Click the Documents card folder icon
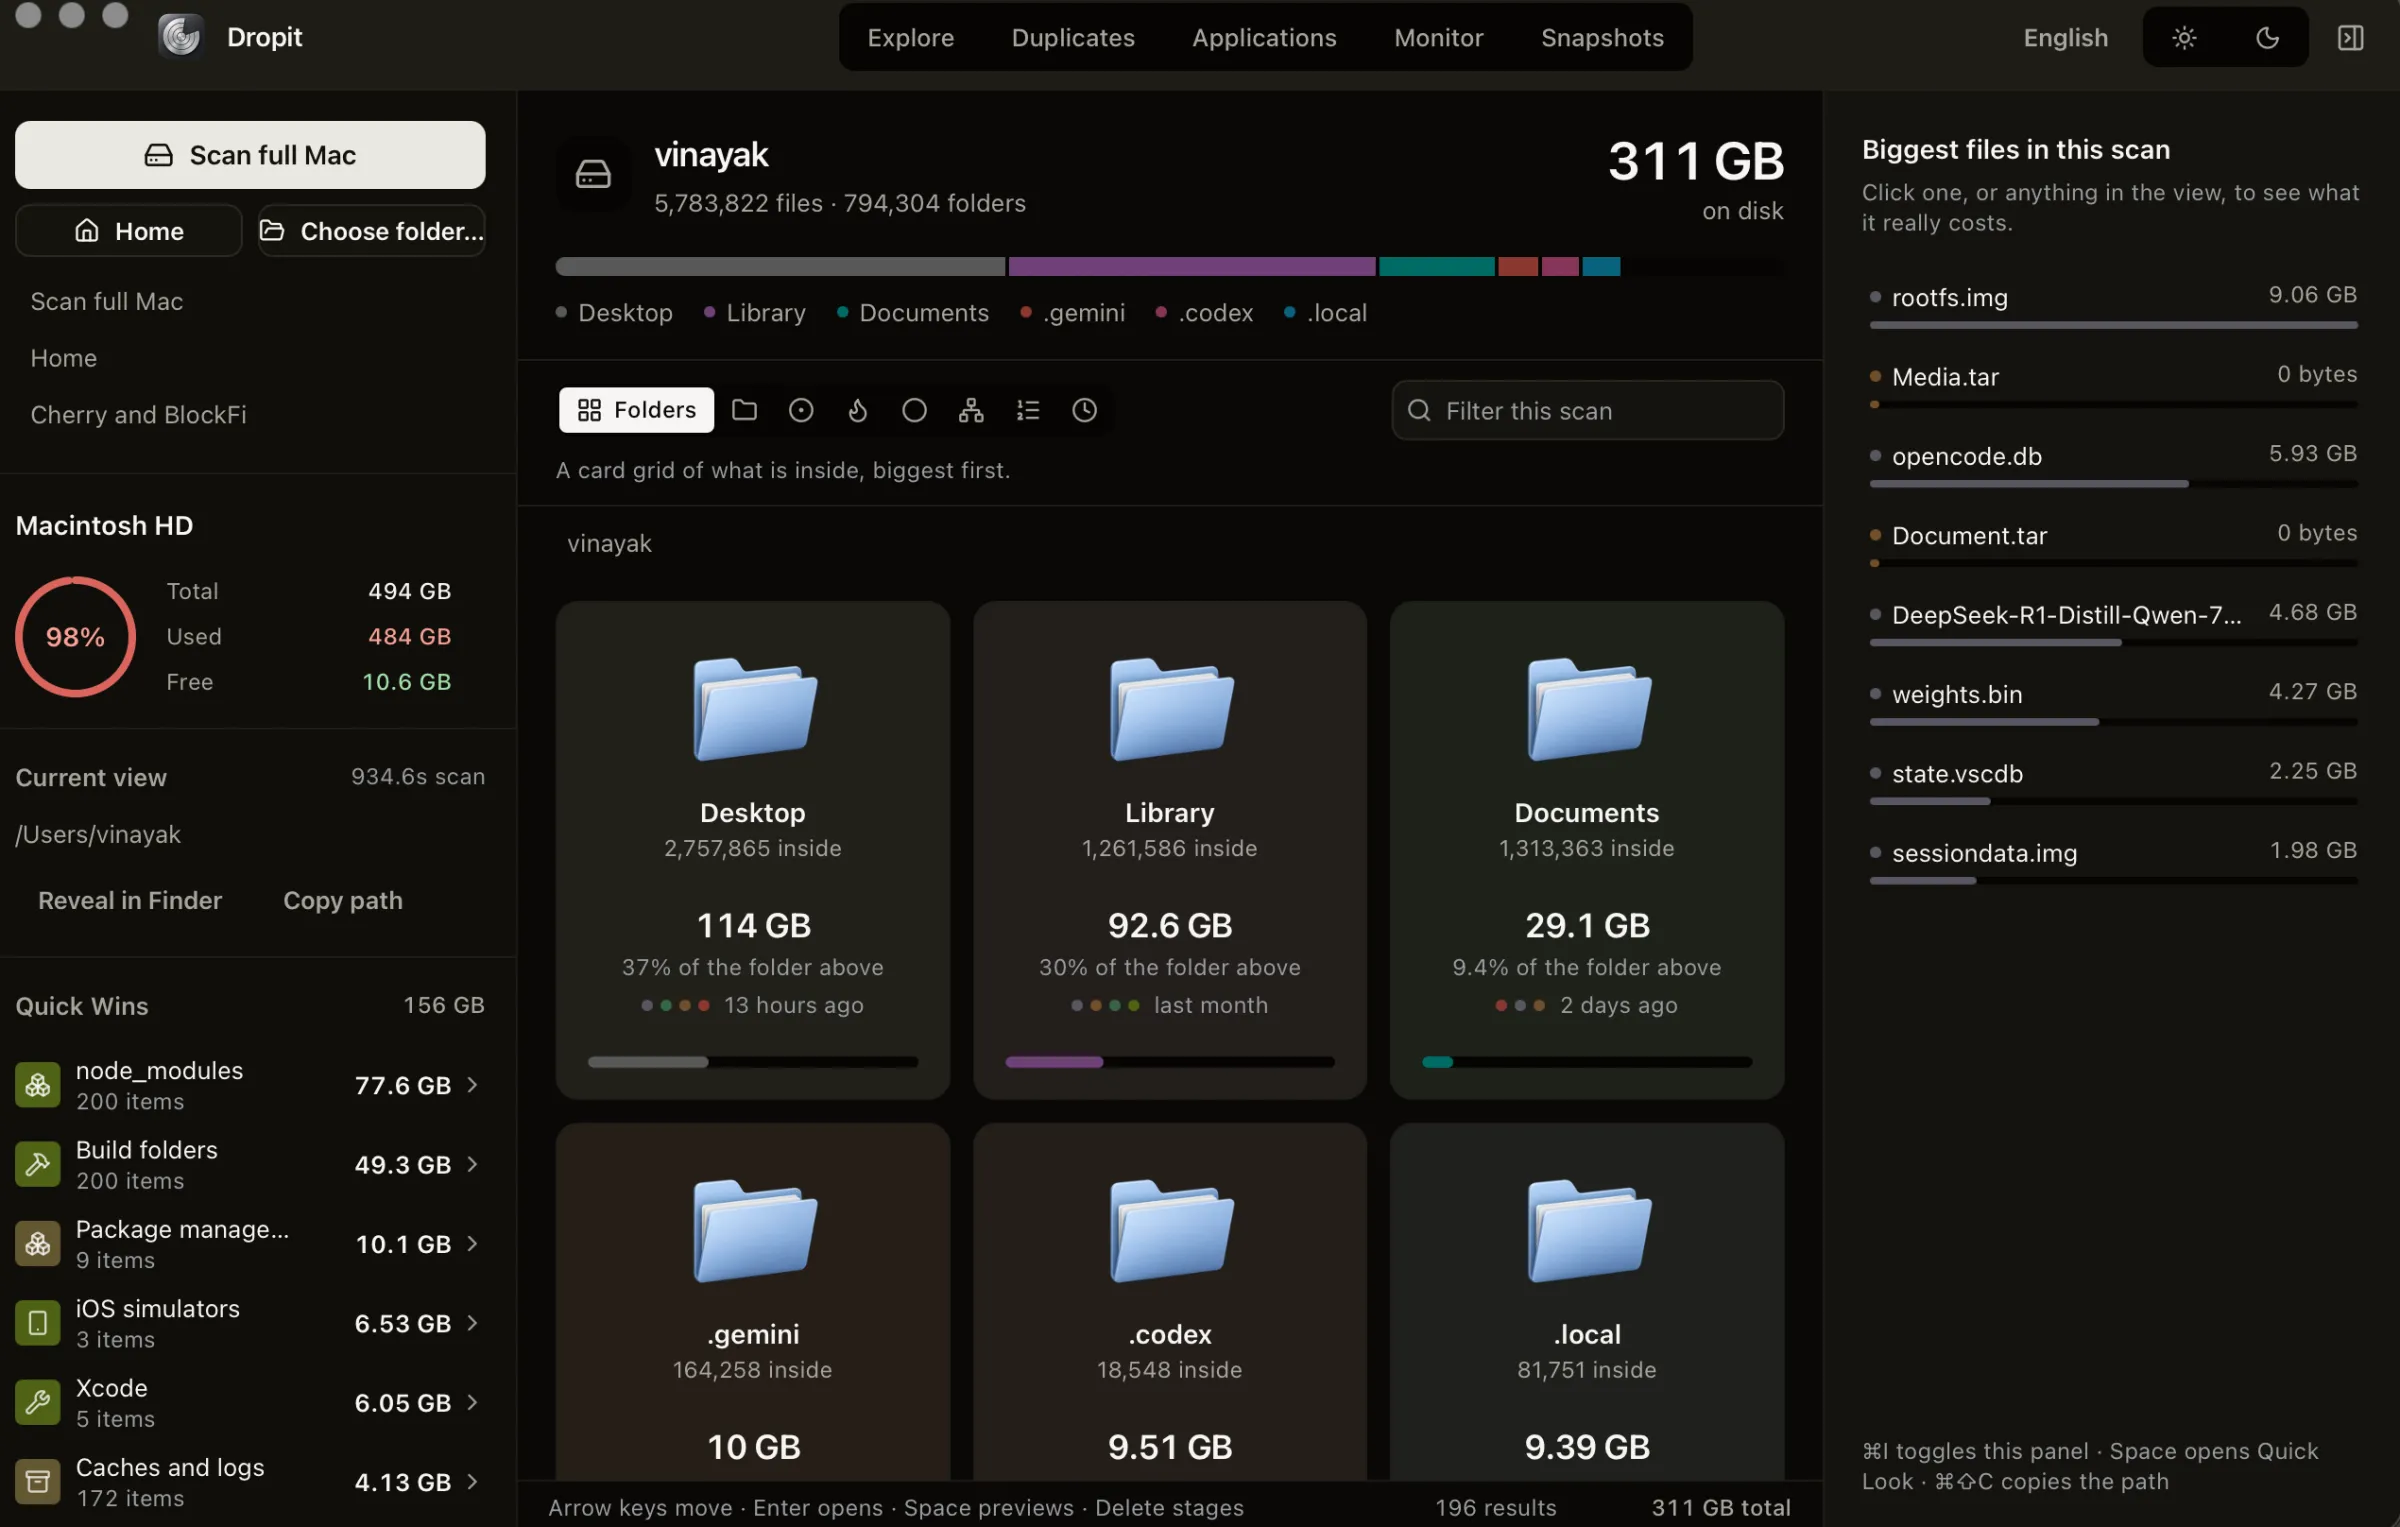 click(x=1588, y=708)
